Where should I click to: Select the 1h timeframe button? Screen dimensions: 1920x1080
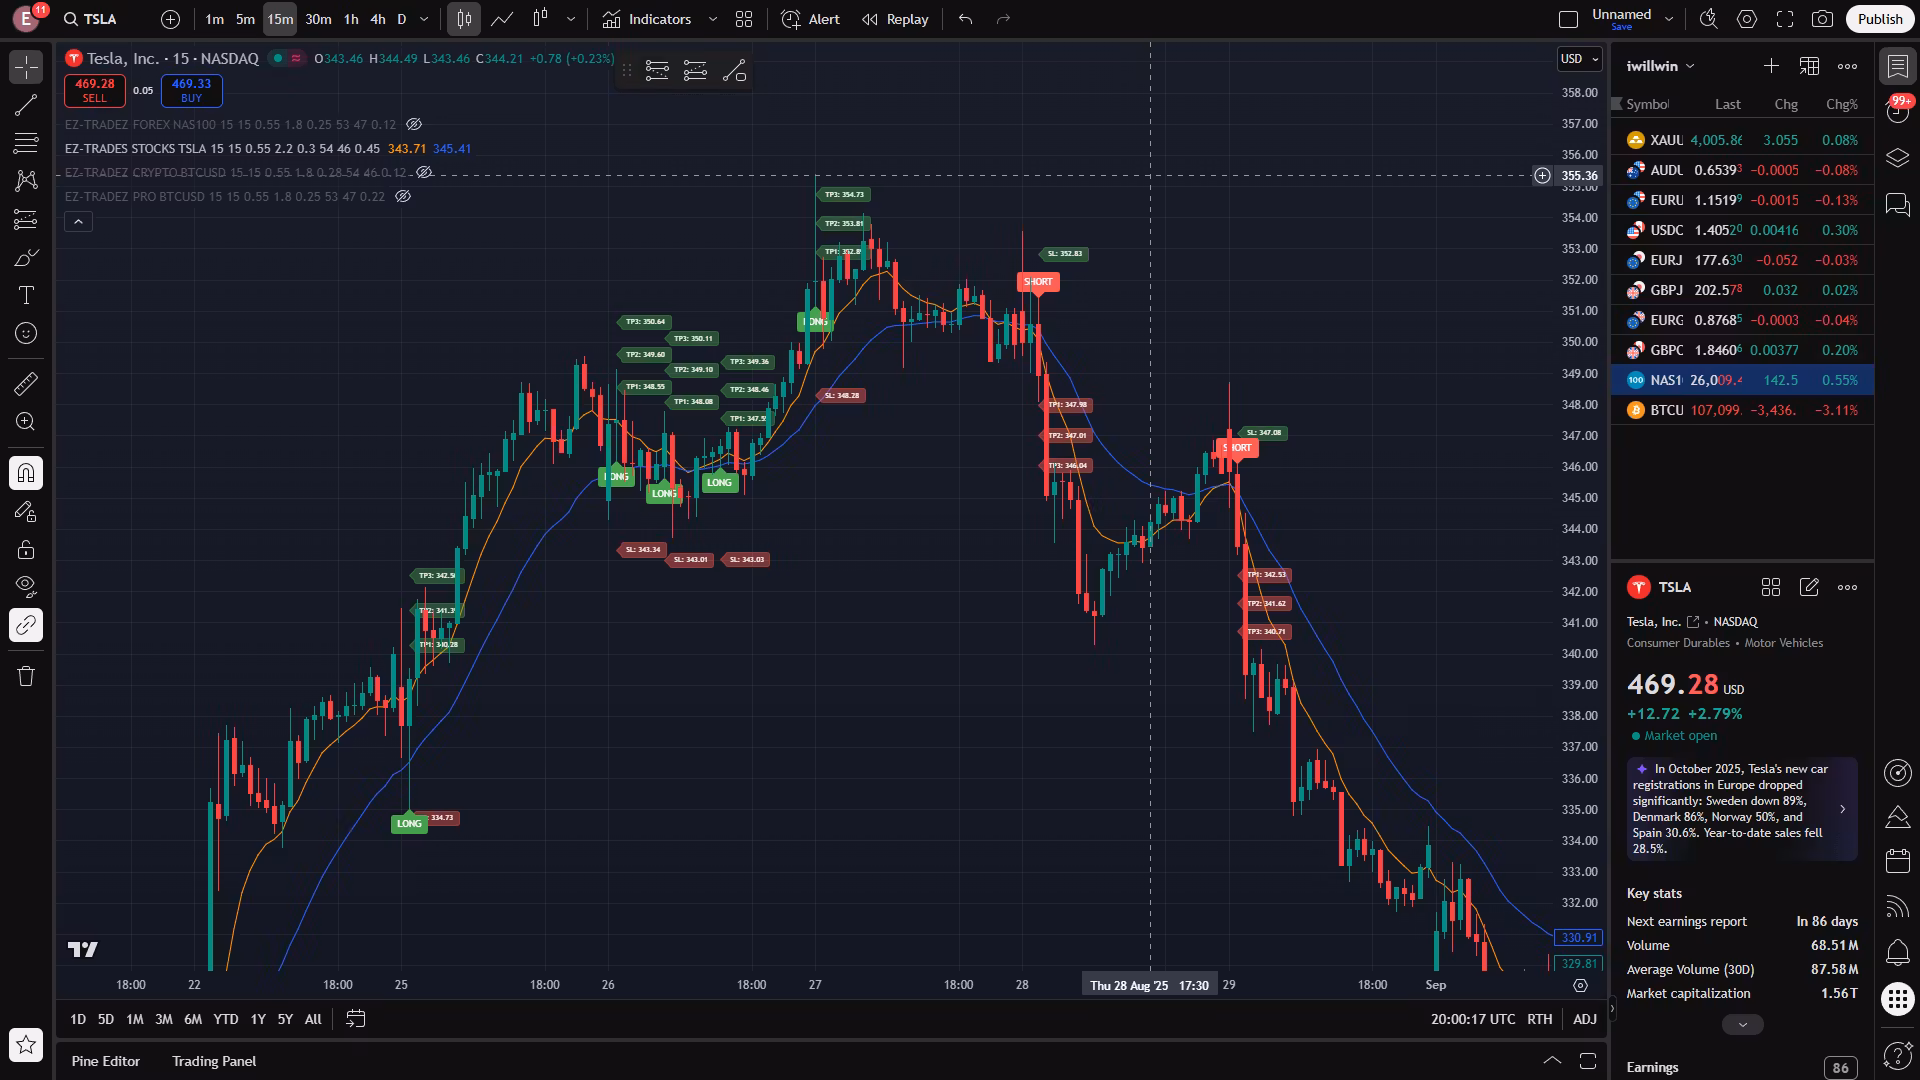click(x=351, y=19)
